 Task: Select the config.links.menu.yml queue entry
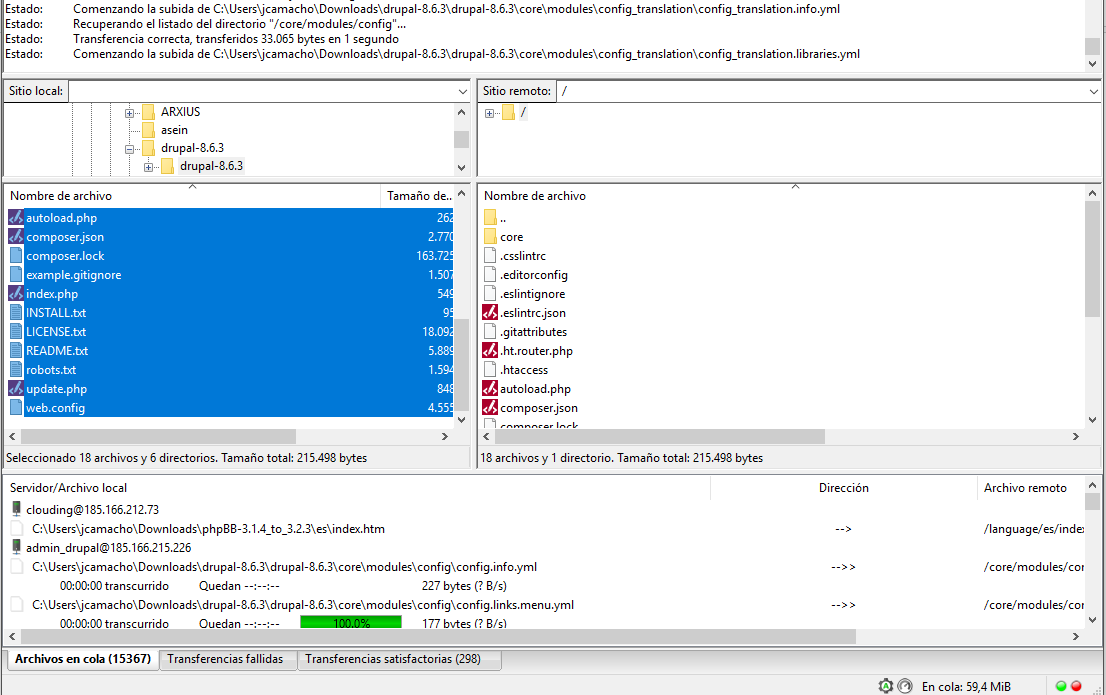pyautogui.click(x=303, y=605)
